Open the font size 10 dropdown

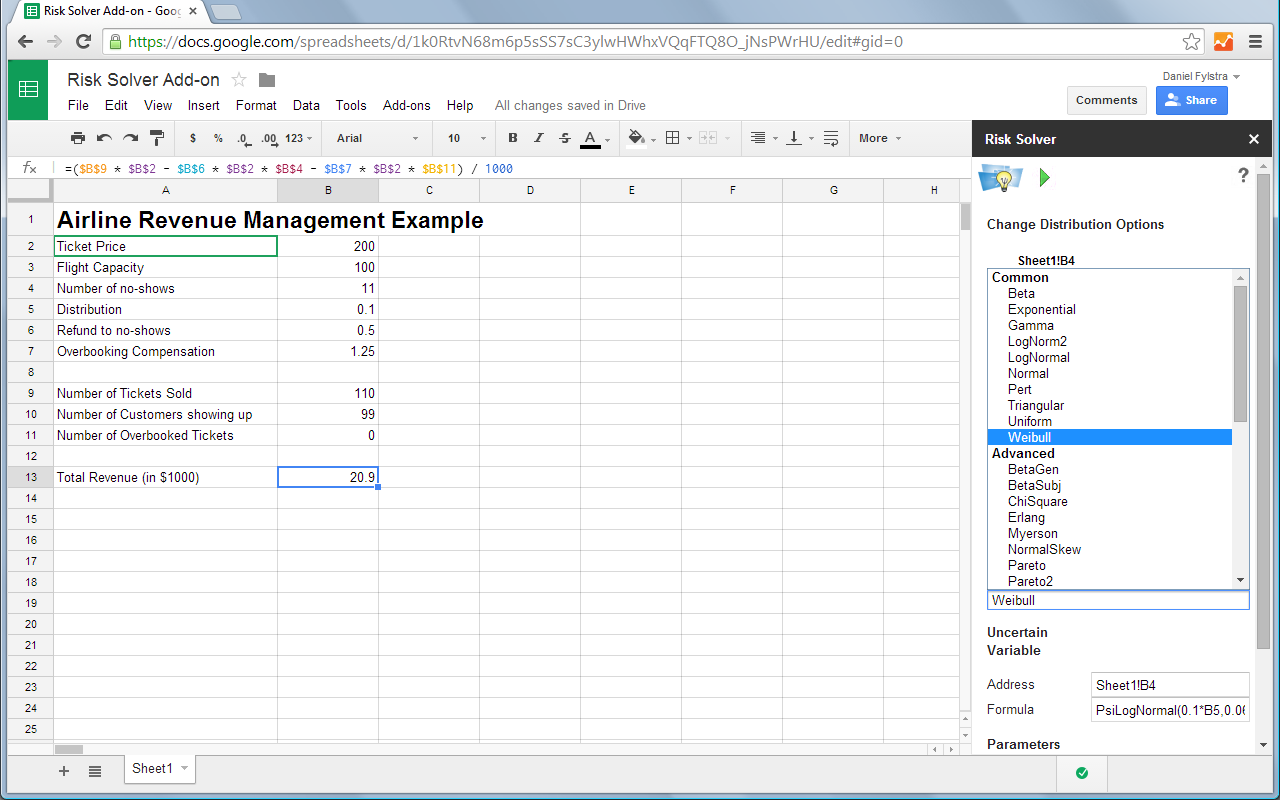[466, 138]
